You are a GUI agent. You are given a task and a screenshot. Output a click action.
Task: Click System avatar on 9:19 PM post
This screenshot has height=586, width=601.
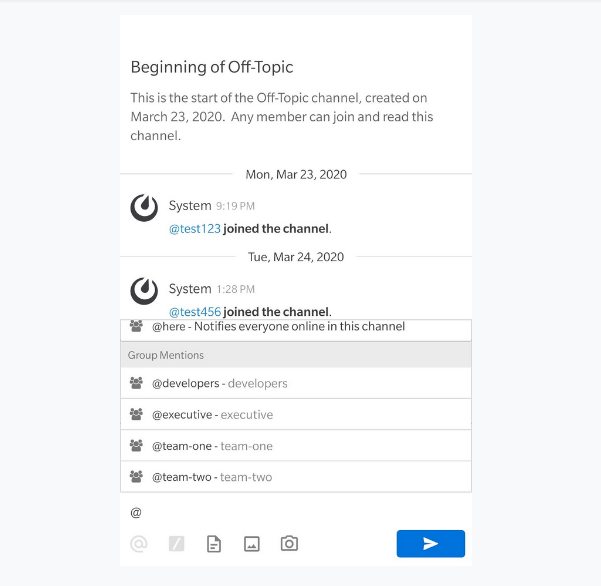144,208
